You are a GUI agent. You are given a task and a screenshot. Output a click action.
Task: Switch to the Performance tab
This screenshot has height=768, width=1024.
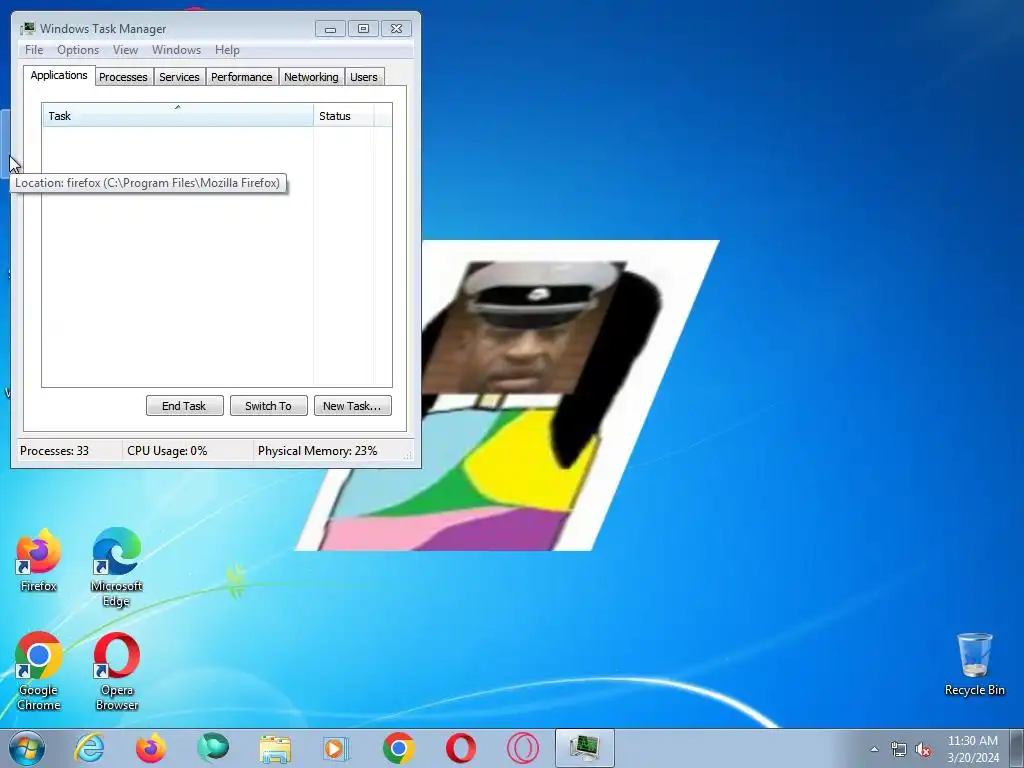tap(242, 77)
